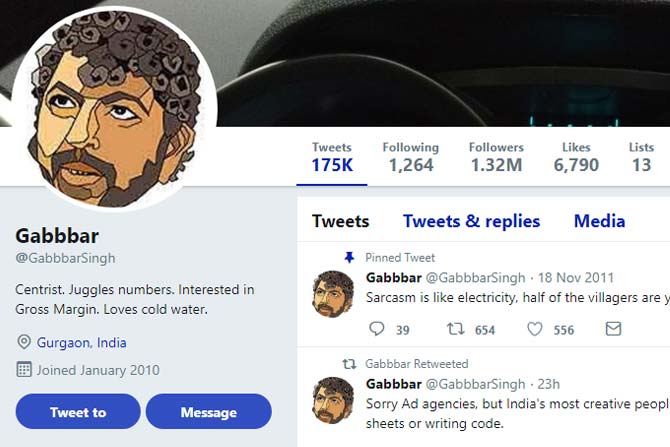Click avatar on the pinned tweet
Screen dimensions: 670x447
pos(333,294)
